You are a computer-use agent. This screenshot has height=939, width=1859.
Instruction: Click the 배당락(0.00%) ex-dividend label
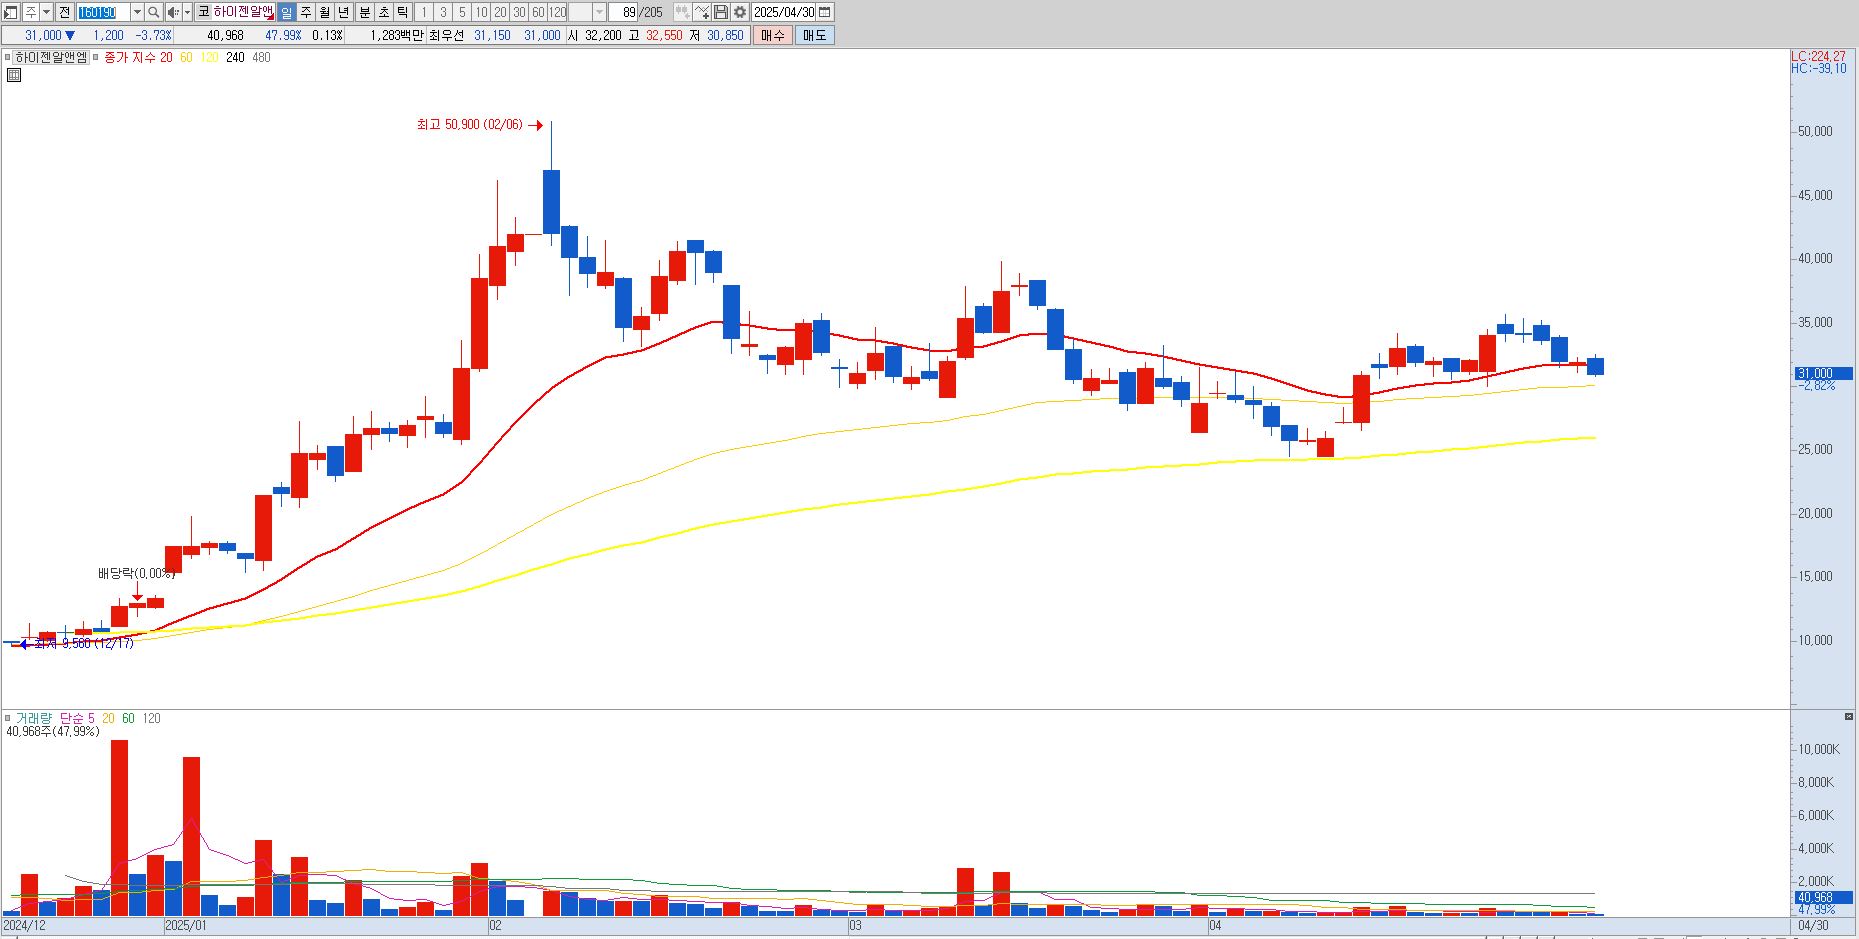pyautogui.click(x=136, y=573)
